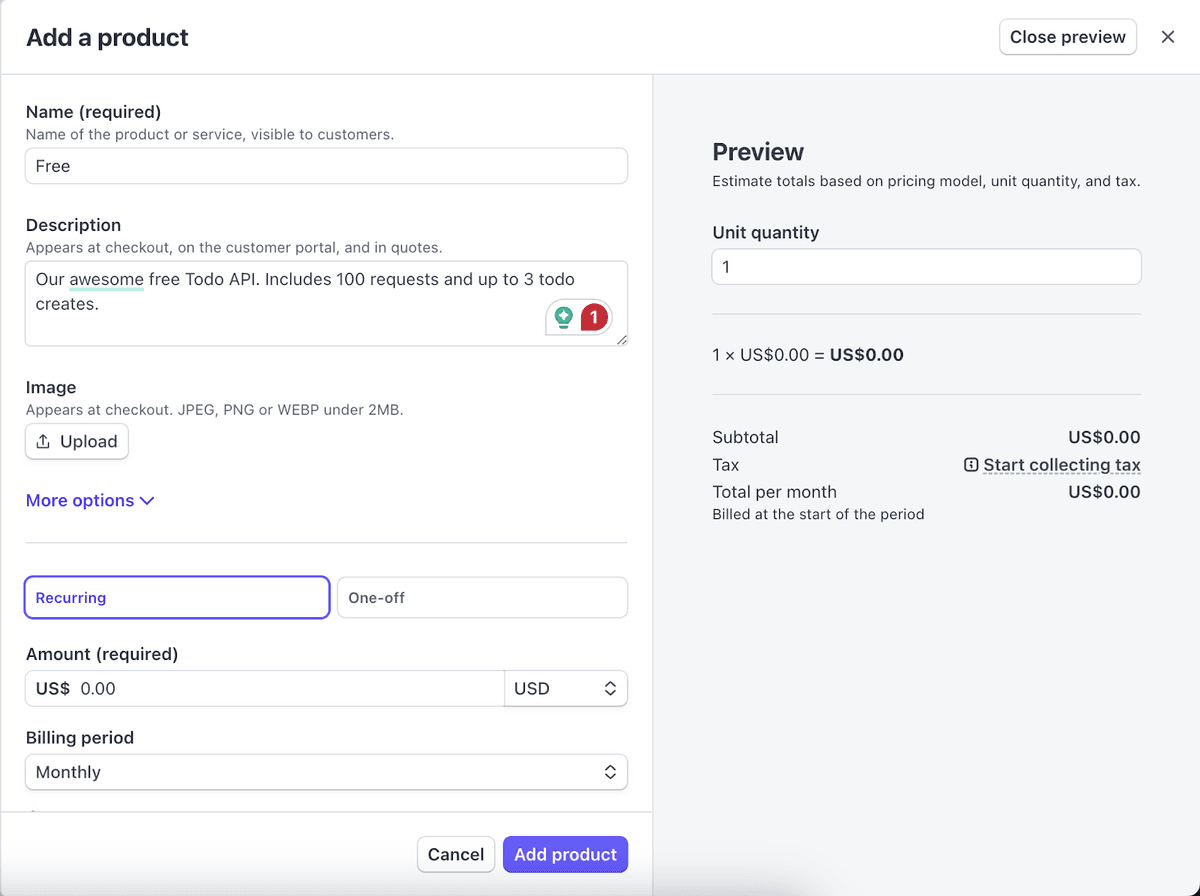This screenshot has width=1200, height=896.
Task: Click the Amount field showing 0.00
Action: tap(264, 688)
